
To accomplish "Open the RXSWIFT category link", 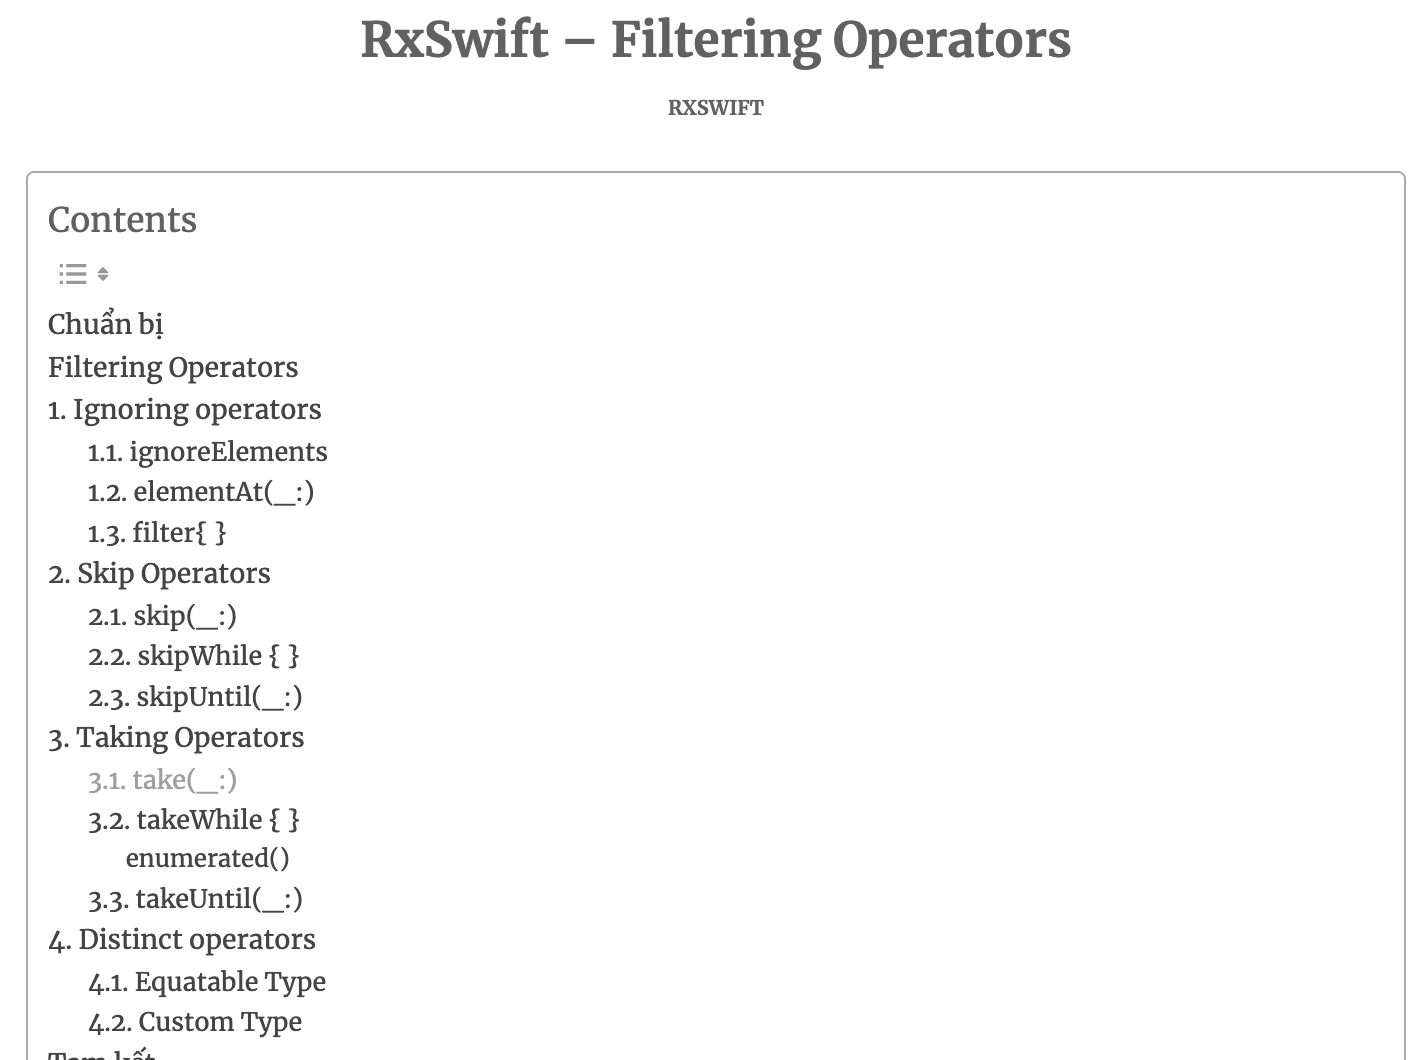I will 715,108.
